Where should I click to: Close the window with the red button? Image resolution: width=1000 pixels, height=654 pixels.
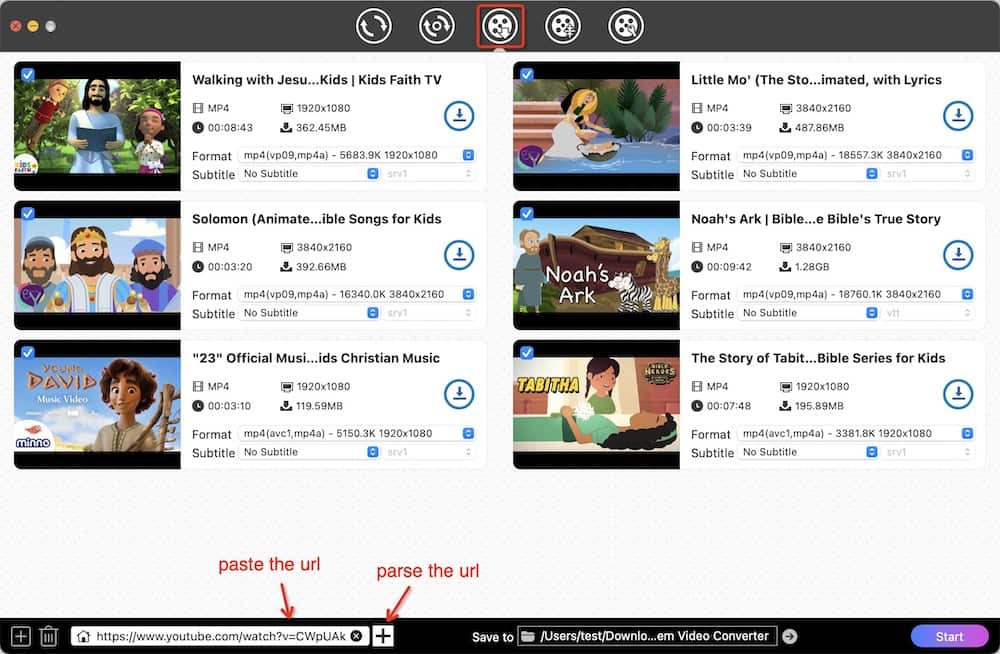pyautogui.click(x=16, y=26)
